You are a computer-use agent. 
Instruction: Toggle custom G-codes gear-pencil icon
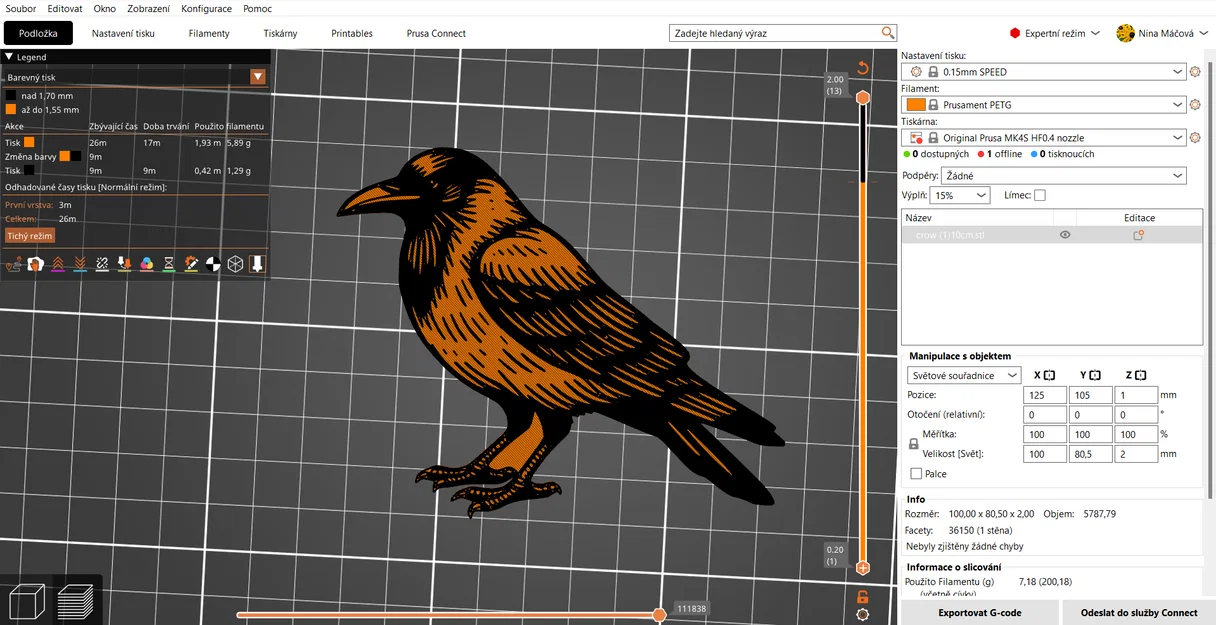191,264
